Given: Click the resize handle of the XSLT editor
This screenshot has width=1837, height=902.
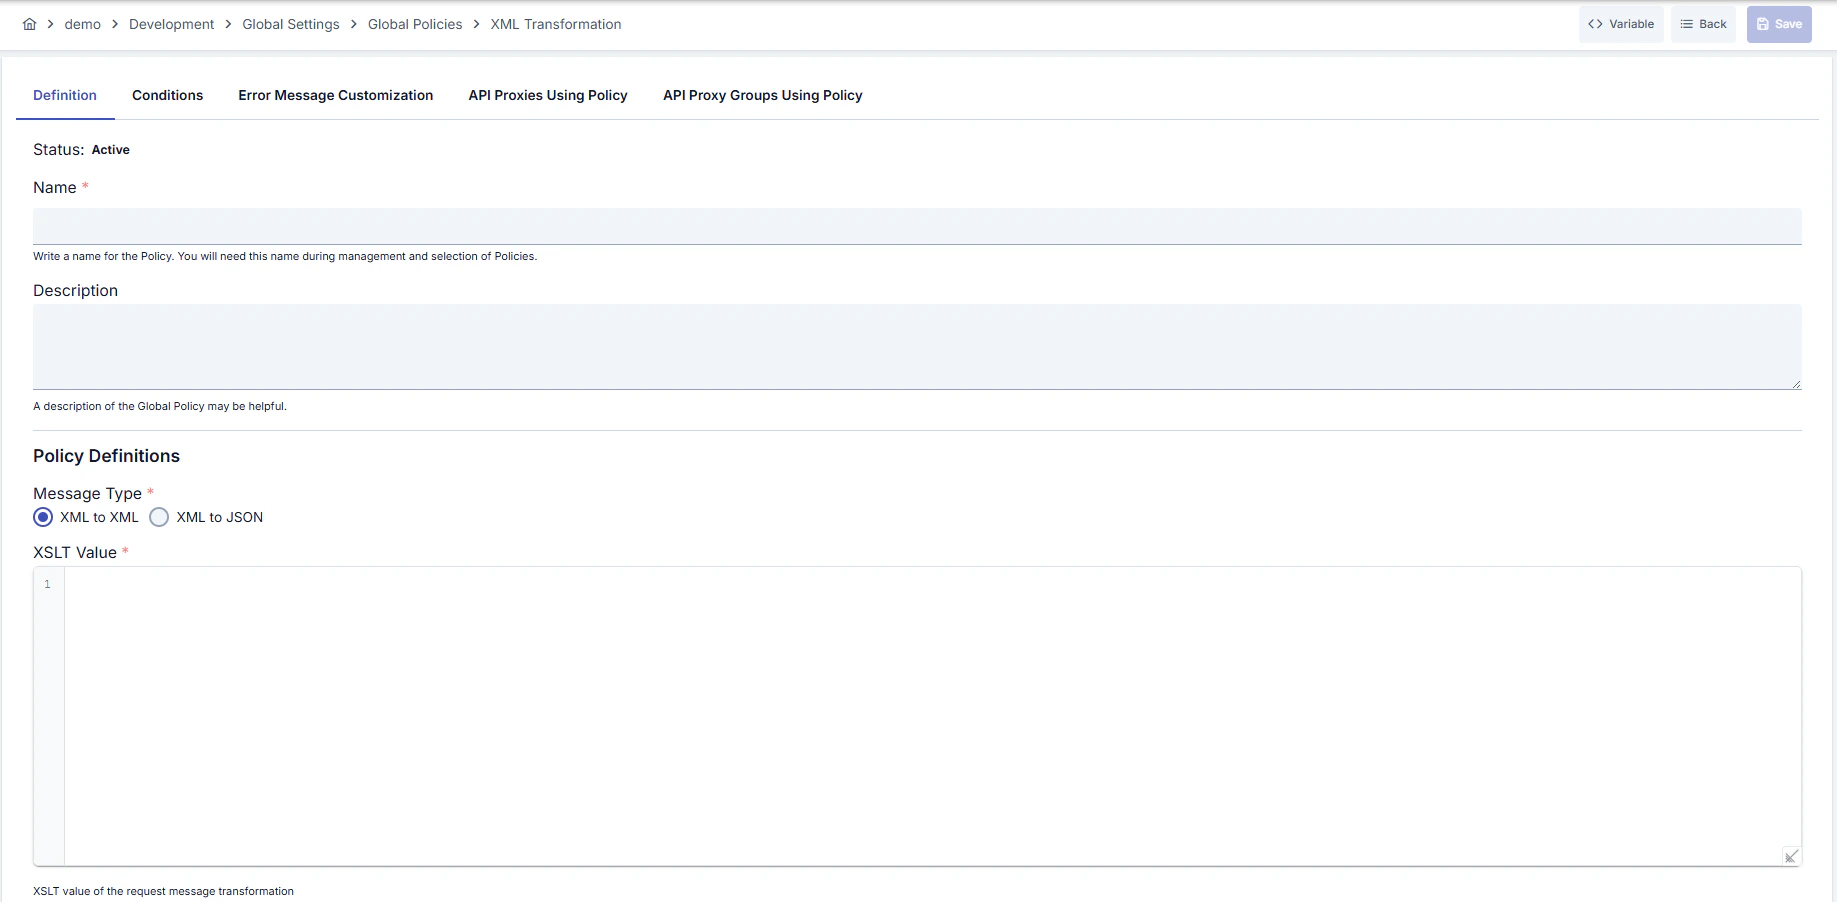Looking at the screenshot, I should point(1790,856).
